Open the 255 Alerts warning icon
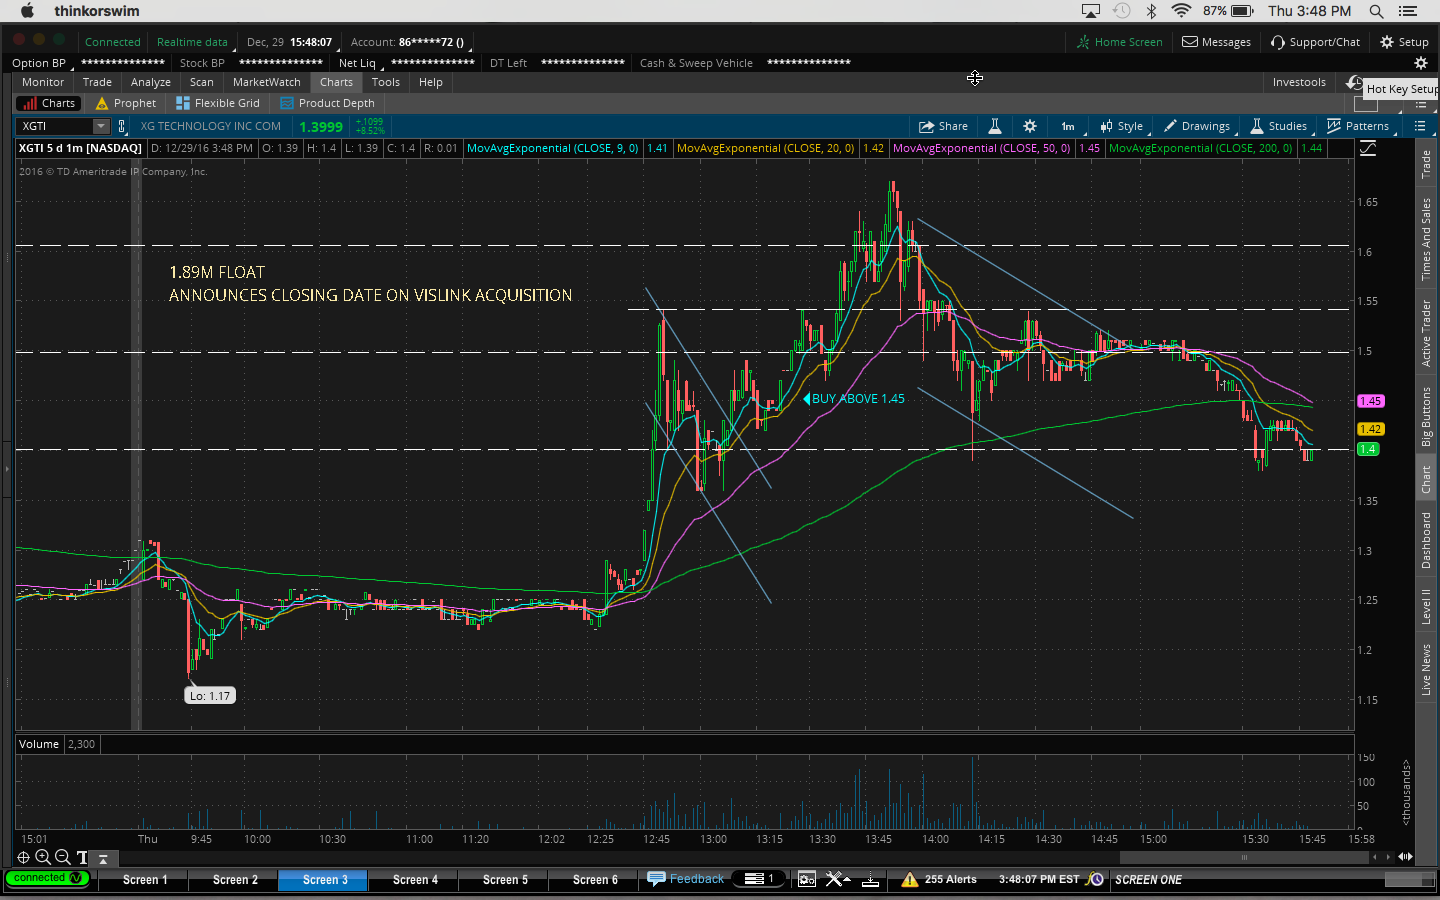The image size is (1440, 900). (909, 879)
